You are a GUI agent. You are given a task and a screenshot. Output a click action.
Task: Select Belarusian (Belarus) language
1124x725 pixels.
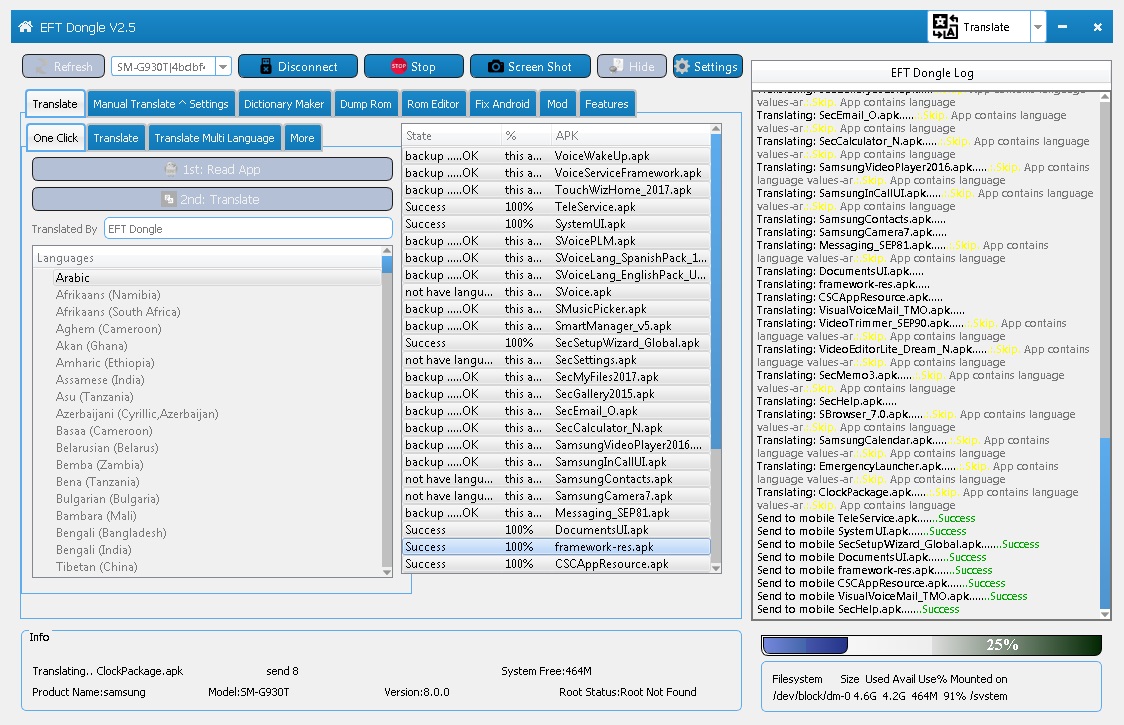(x=108, y=448)
